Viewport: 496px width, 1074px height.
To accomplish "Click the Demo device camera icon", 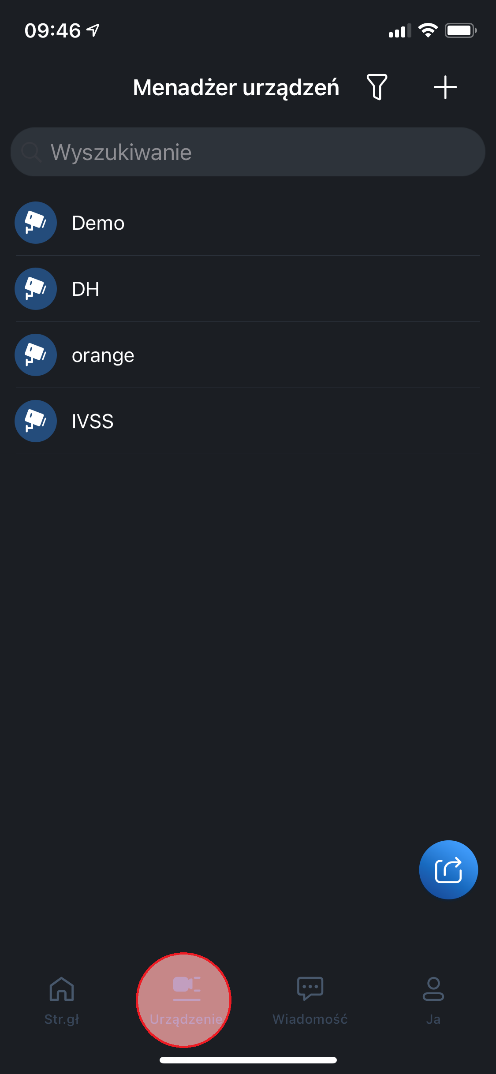I will coord(36,223).
